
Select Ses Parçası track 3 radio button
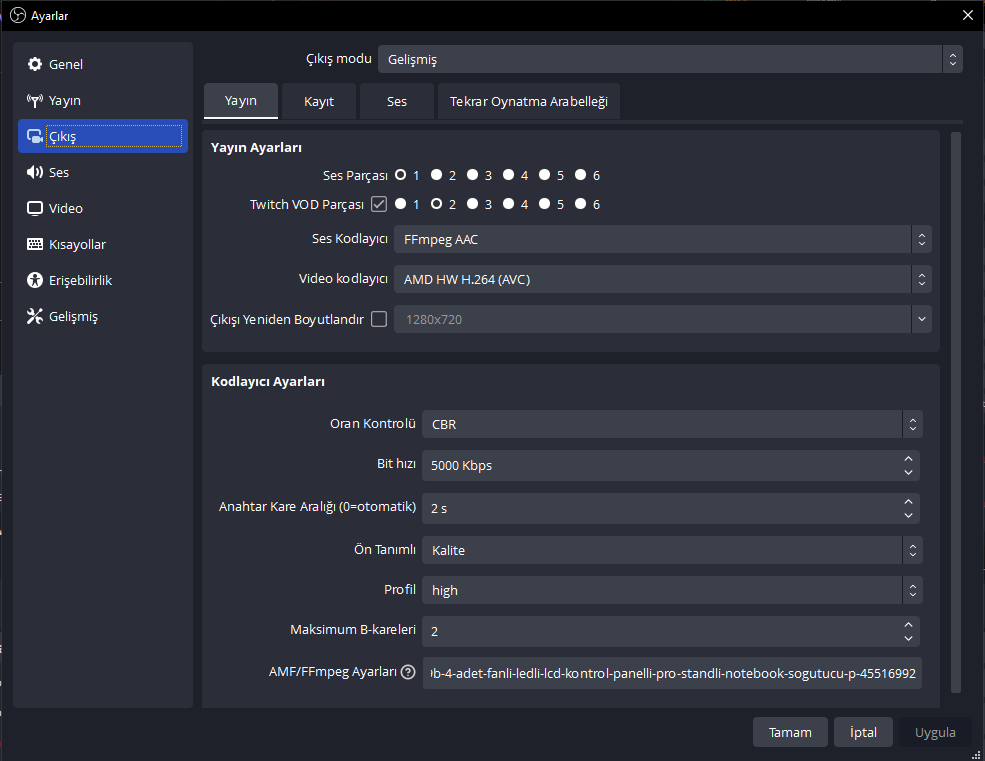[x=472, y=176]
